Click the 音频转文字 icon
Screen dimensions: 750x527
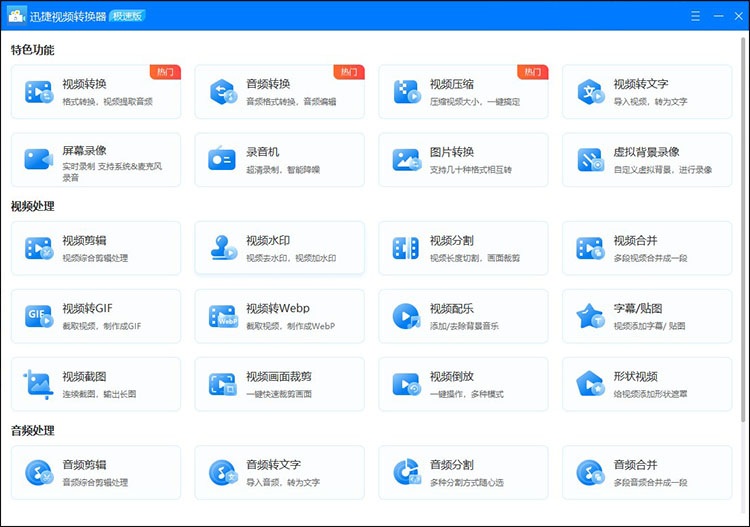[223, 472]
